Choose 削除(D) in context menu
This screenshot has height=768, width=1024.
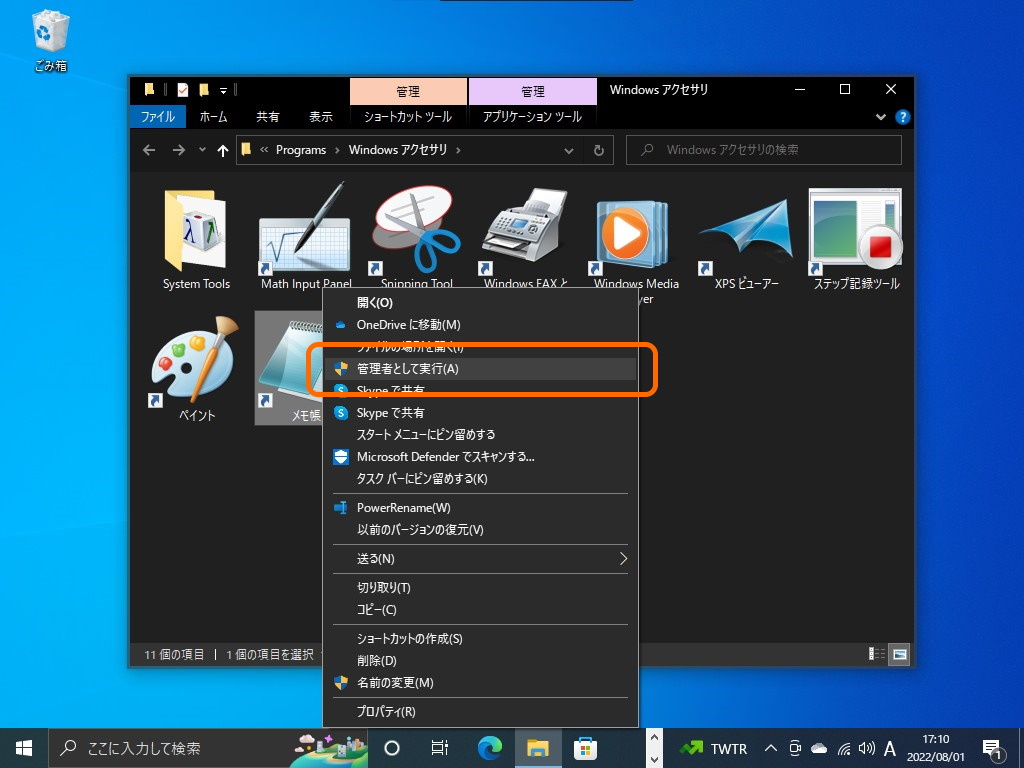point(480,660)
